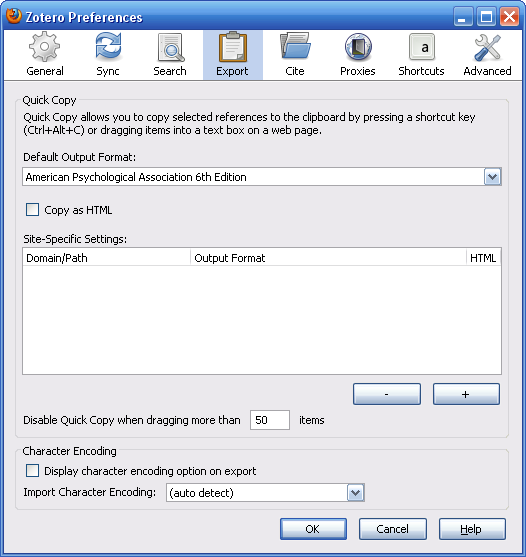Click the OK button
This screenshot has width=526, height=557.
pos(313,529)
